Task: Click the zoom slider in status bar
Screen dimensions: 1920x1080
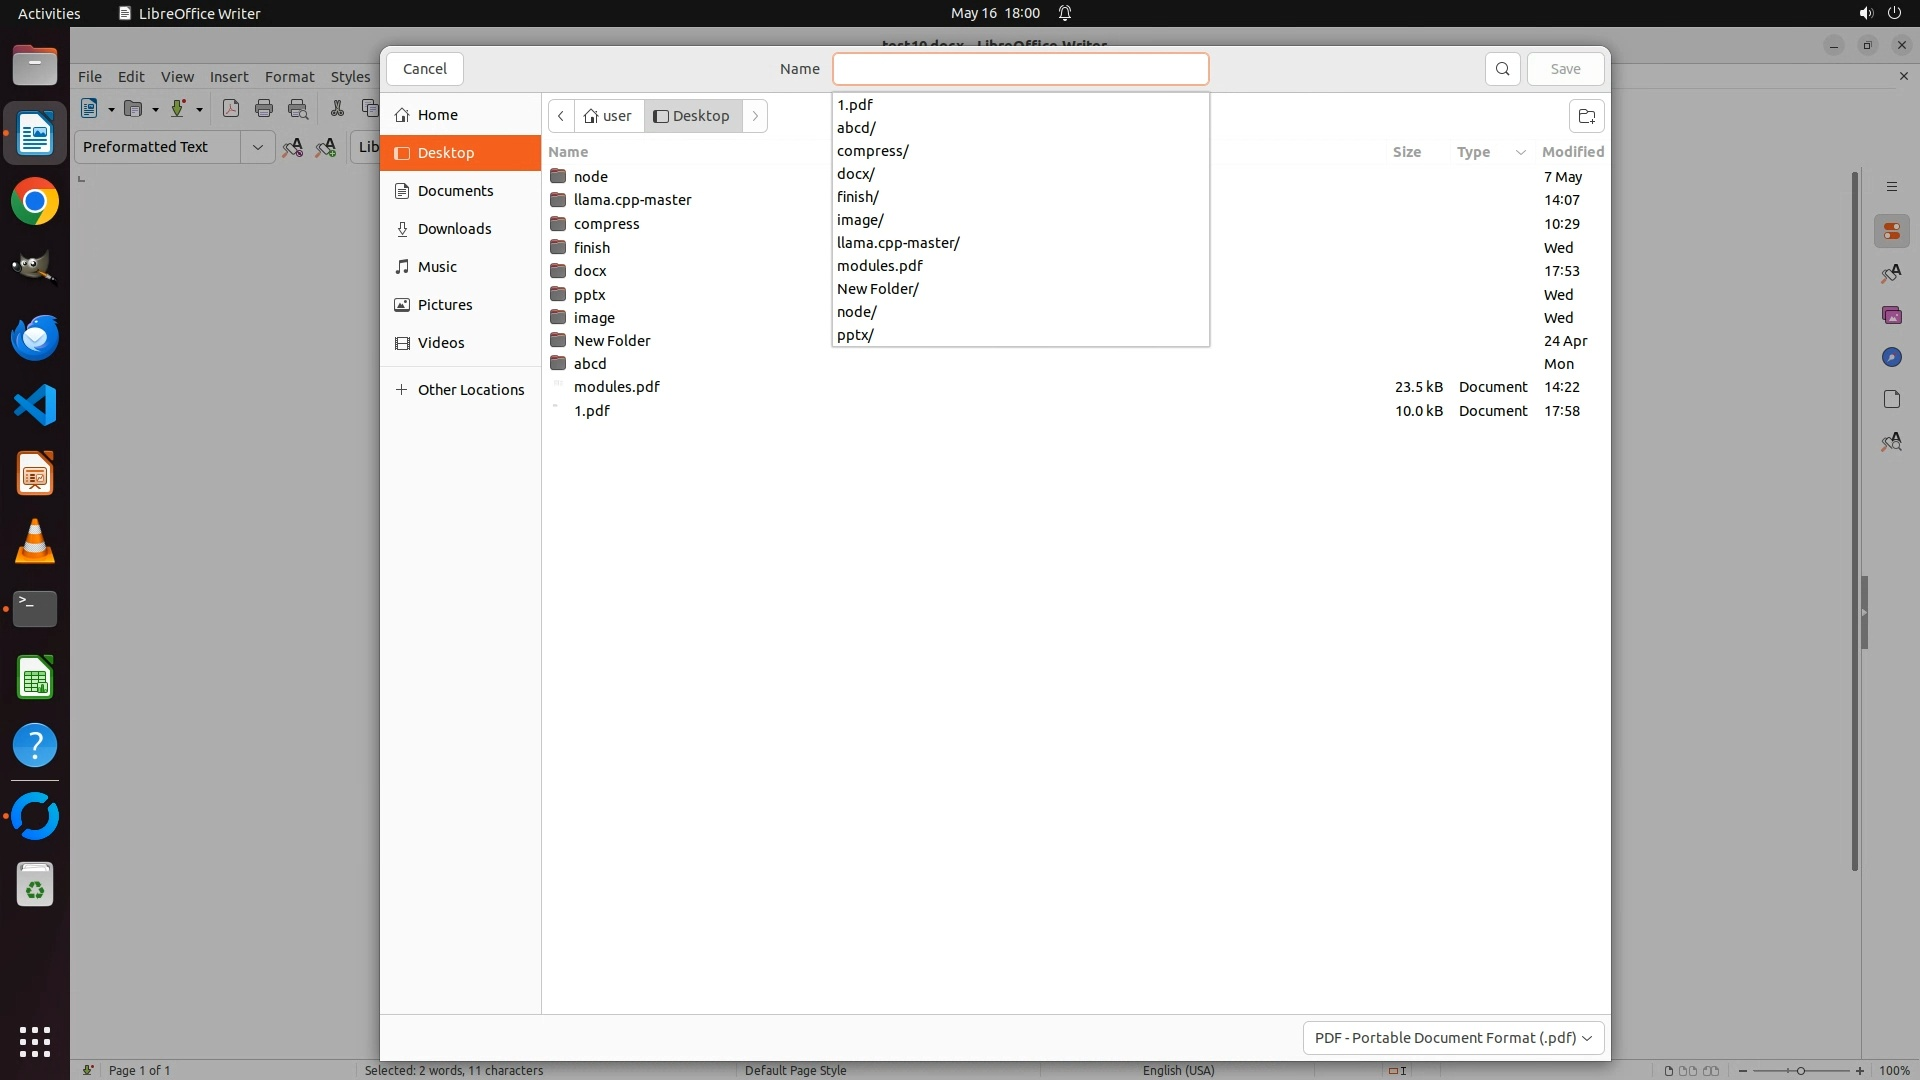Action: point(1800,1070)
